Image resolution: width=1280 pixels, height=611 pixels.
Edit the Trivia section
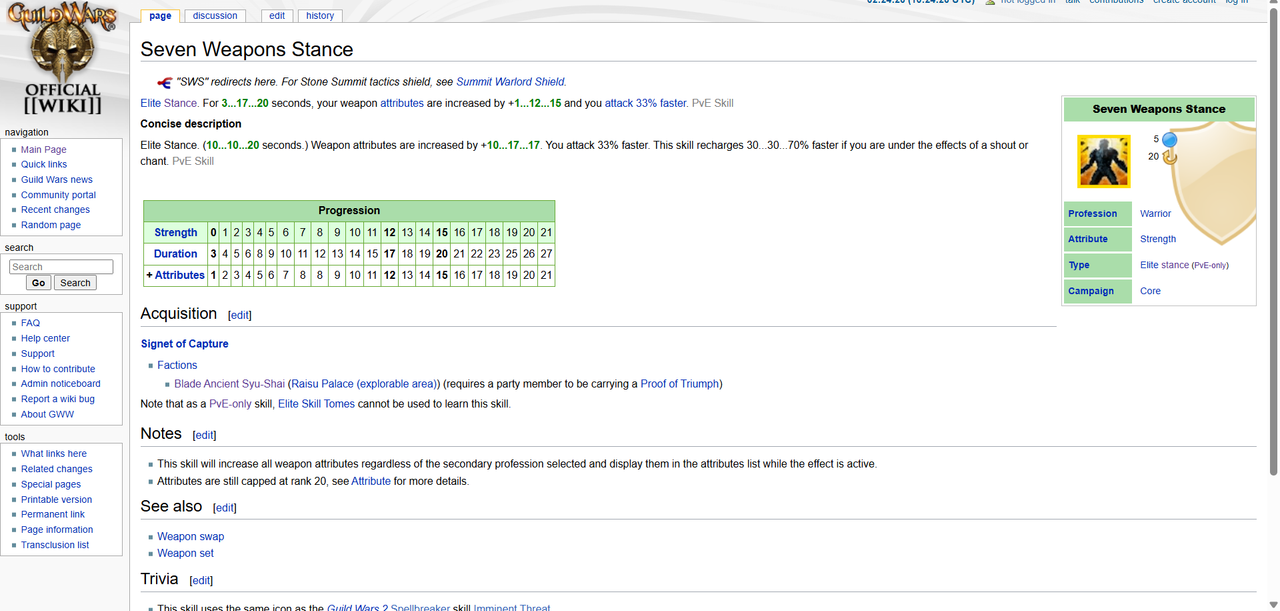coord(201,581)
